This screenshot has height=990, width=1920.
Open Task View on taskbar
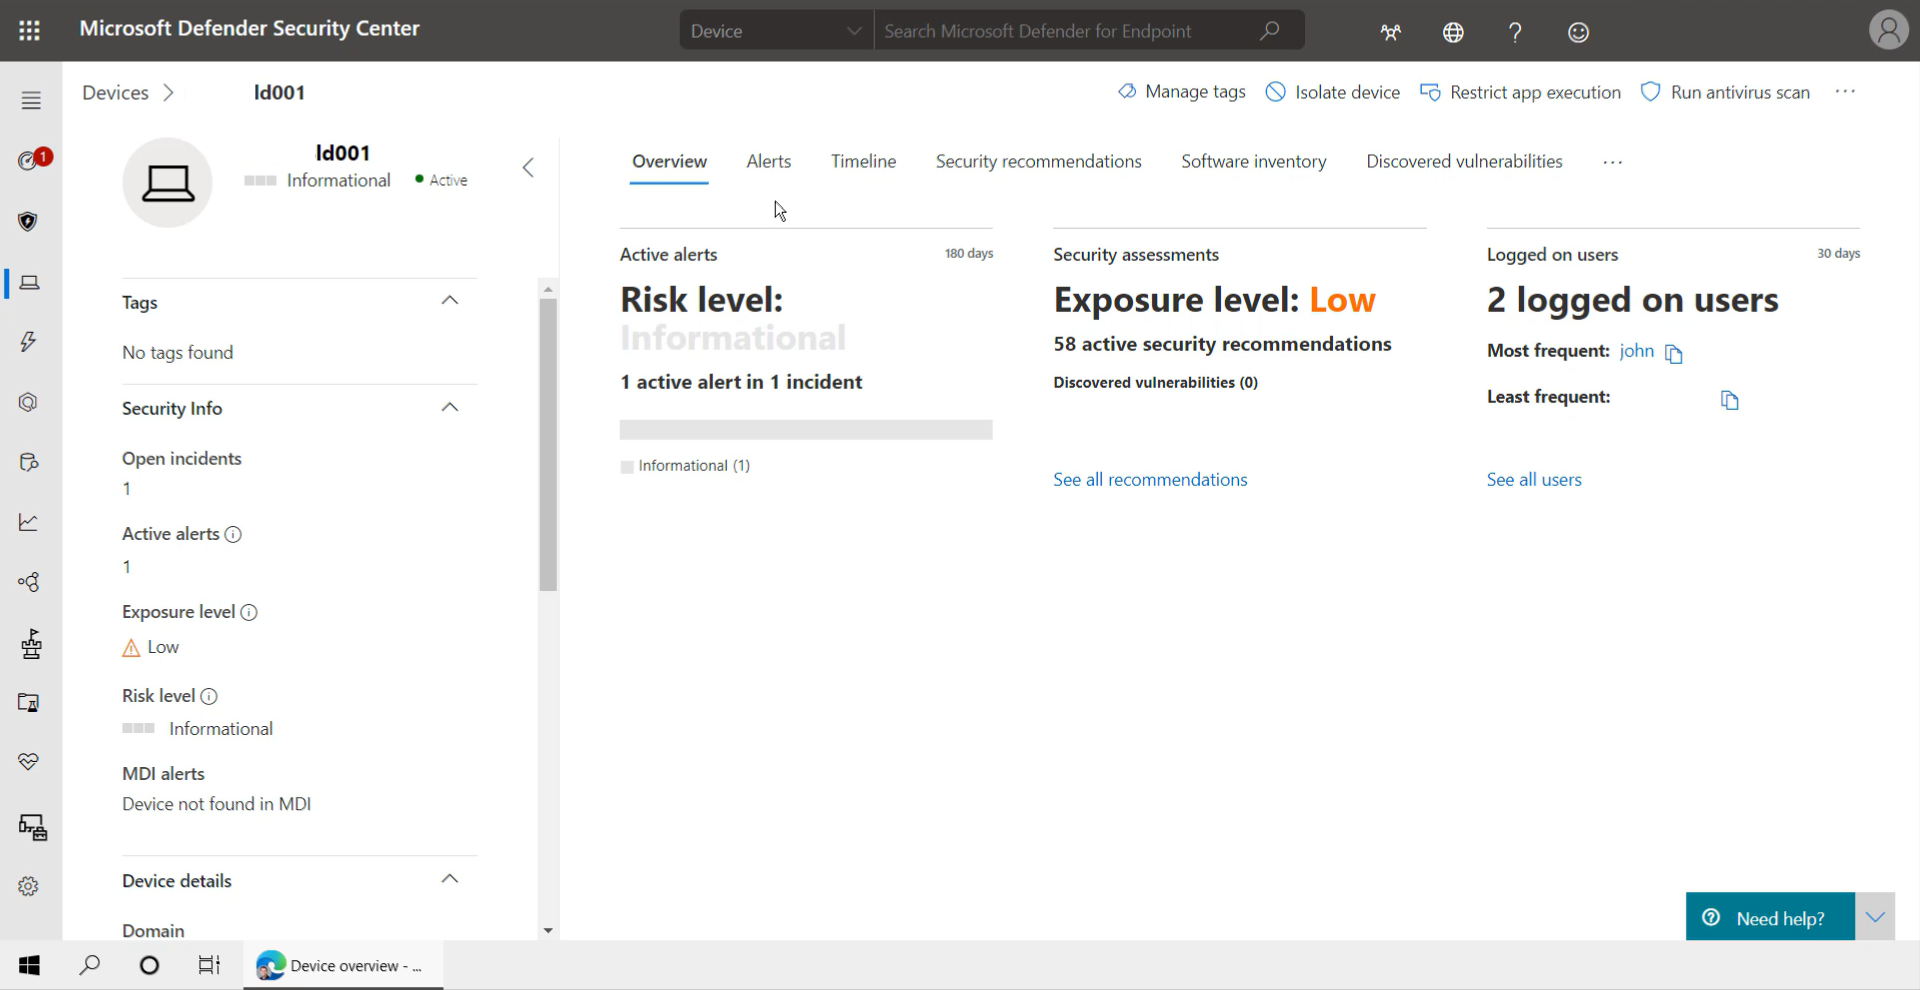coord(209,965)
